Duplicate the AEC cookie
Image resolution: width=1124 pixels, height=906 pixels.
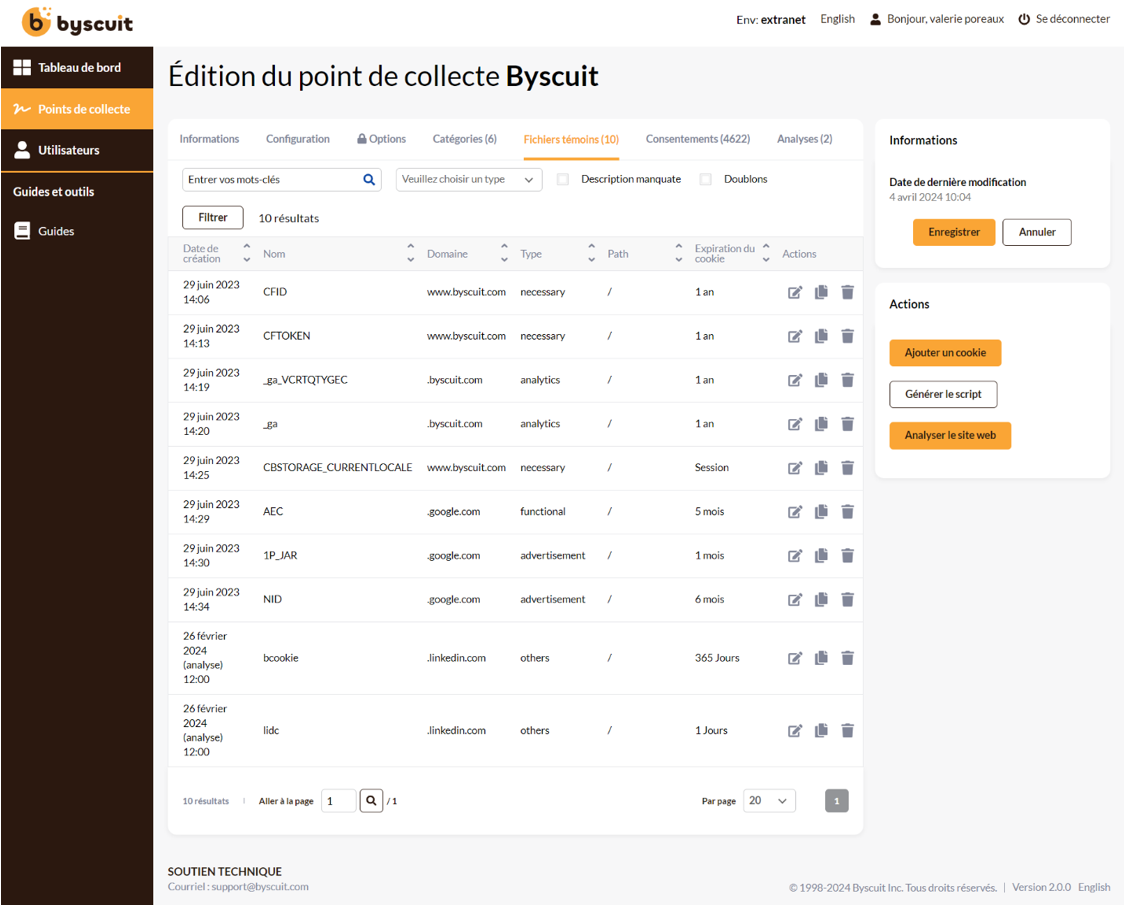click(x=821, y=511)
